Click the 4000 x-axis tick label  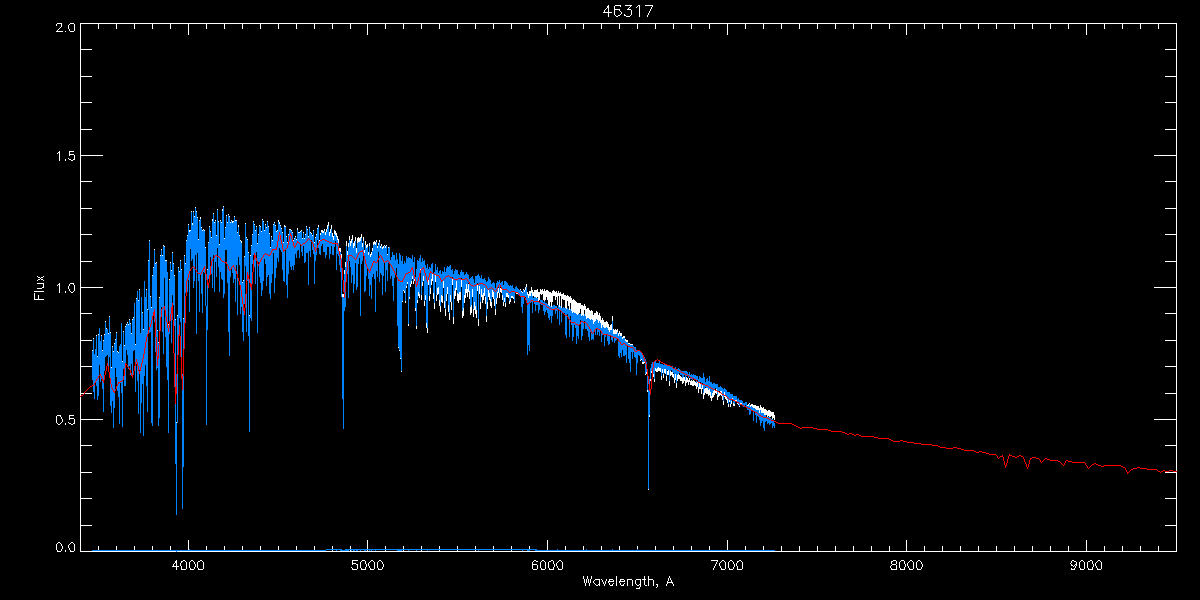coord(188,565)
